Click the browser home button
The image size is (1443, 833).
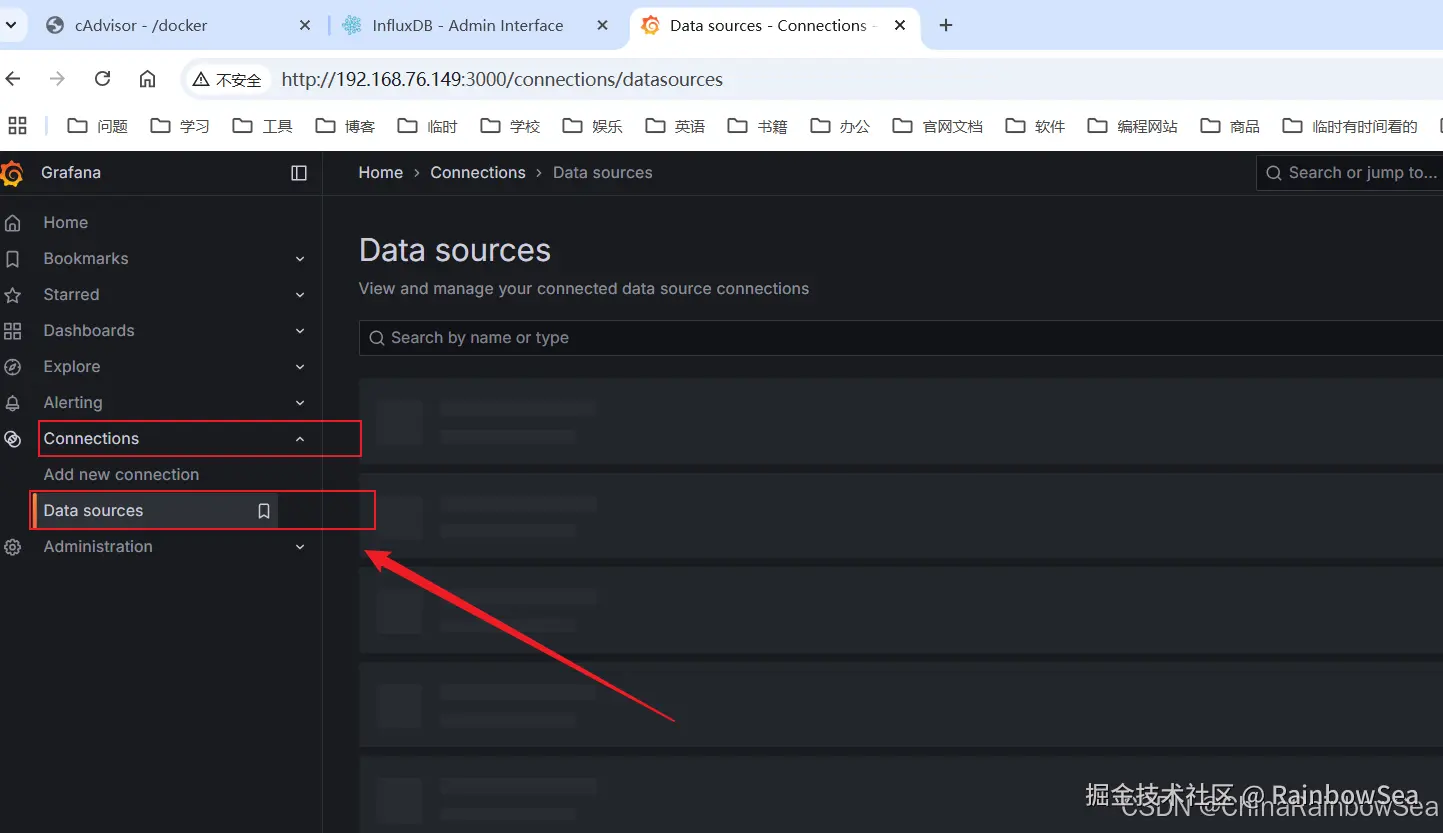coord(147,79)
